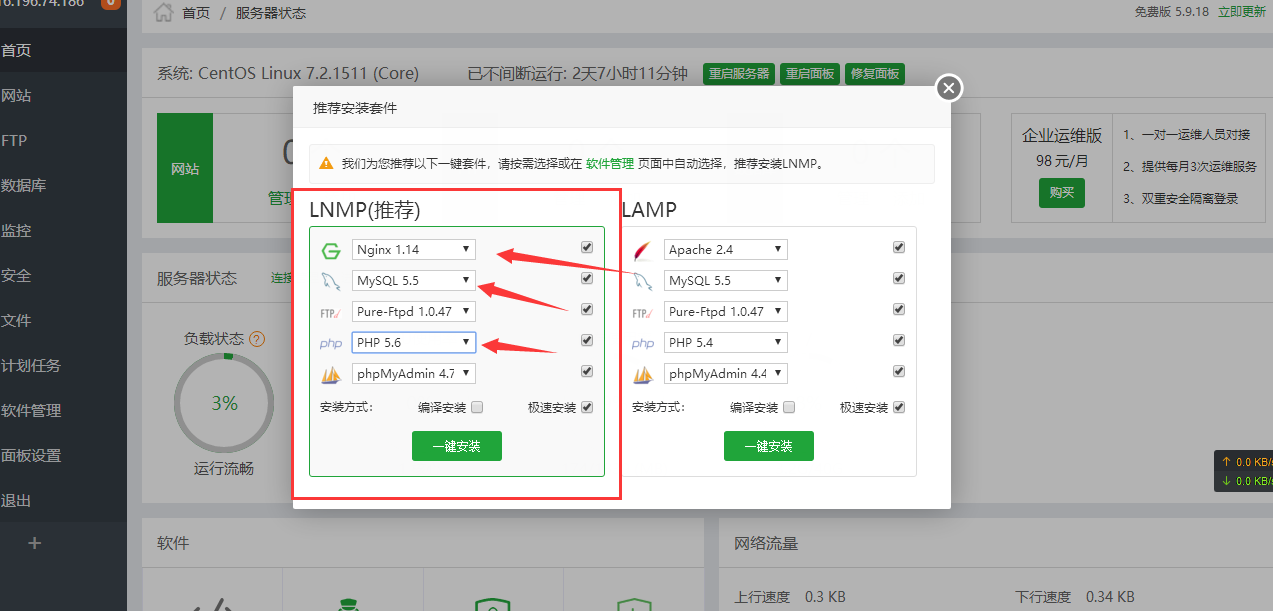1273x611 pixels.
Task: Click the 重启服务器 button
Action: pos(739,73)
